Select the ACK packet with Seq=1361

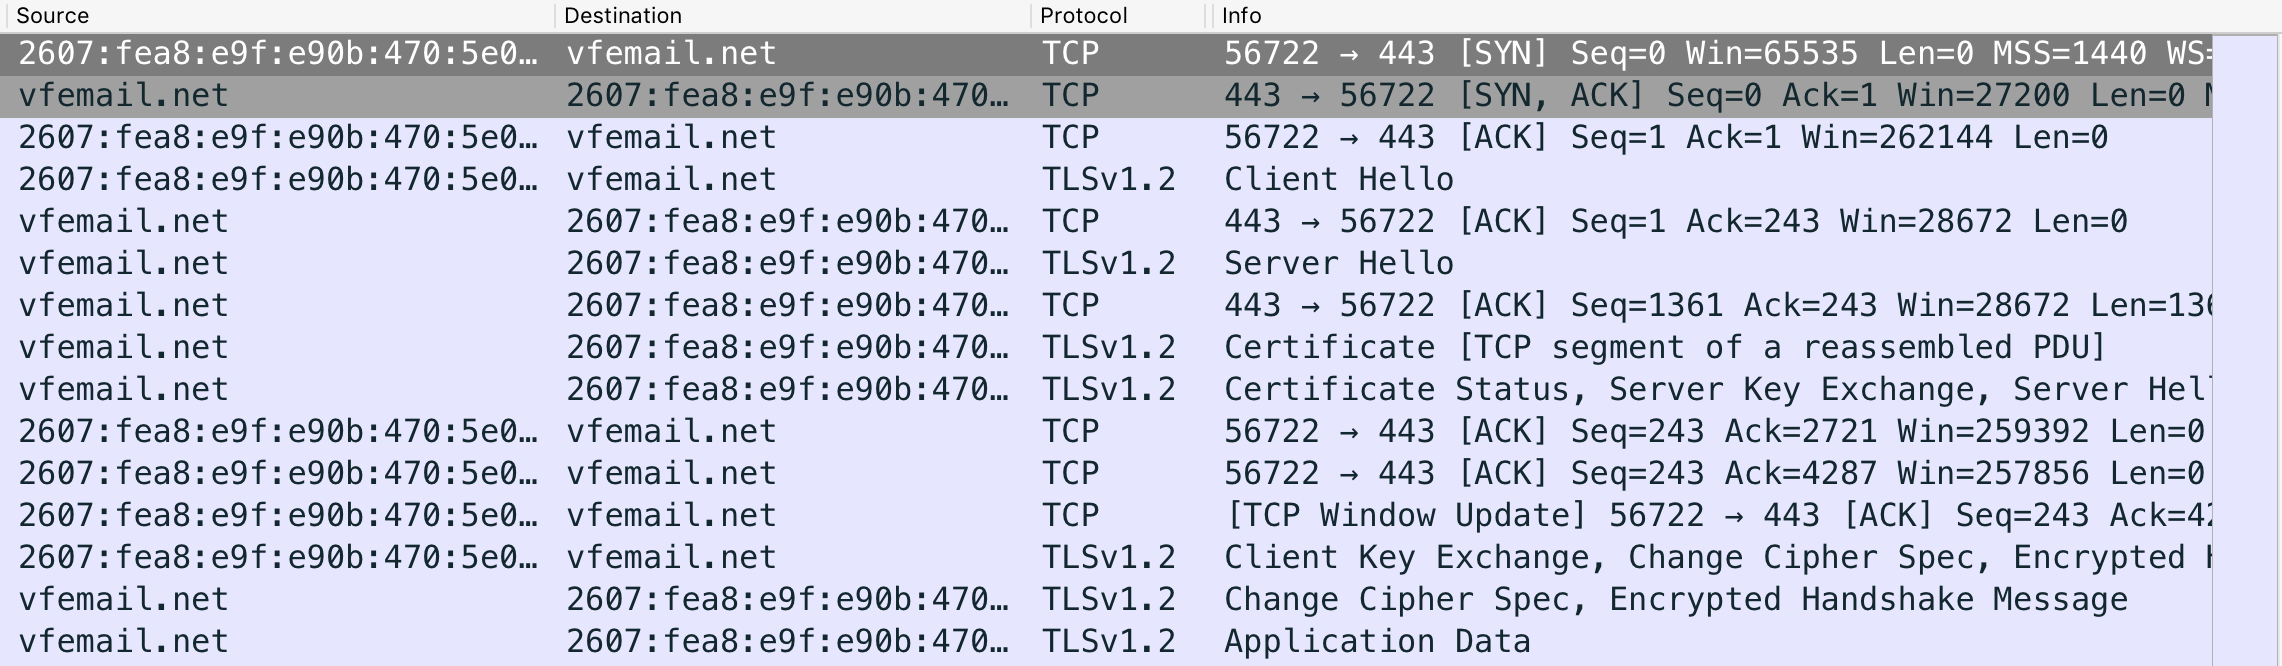(1106, 305)
